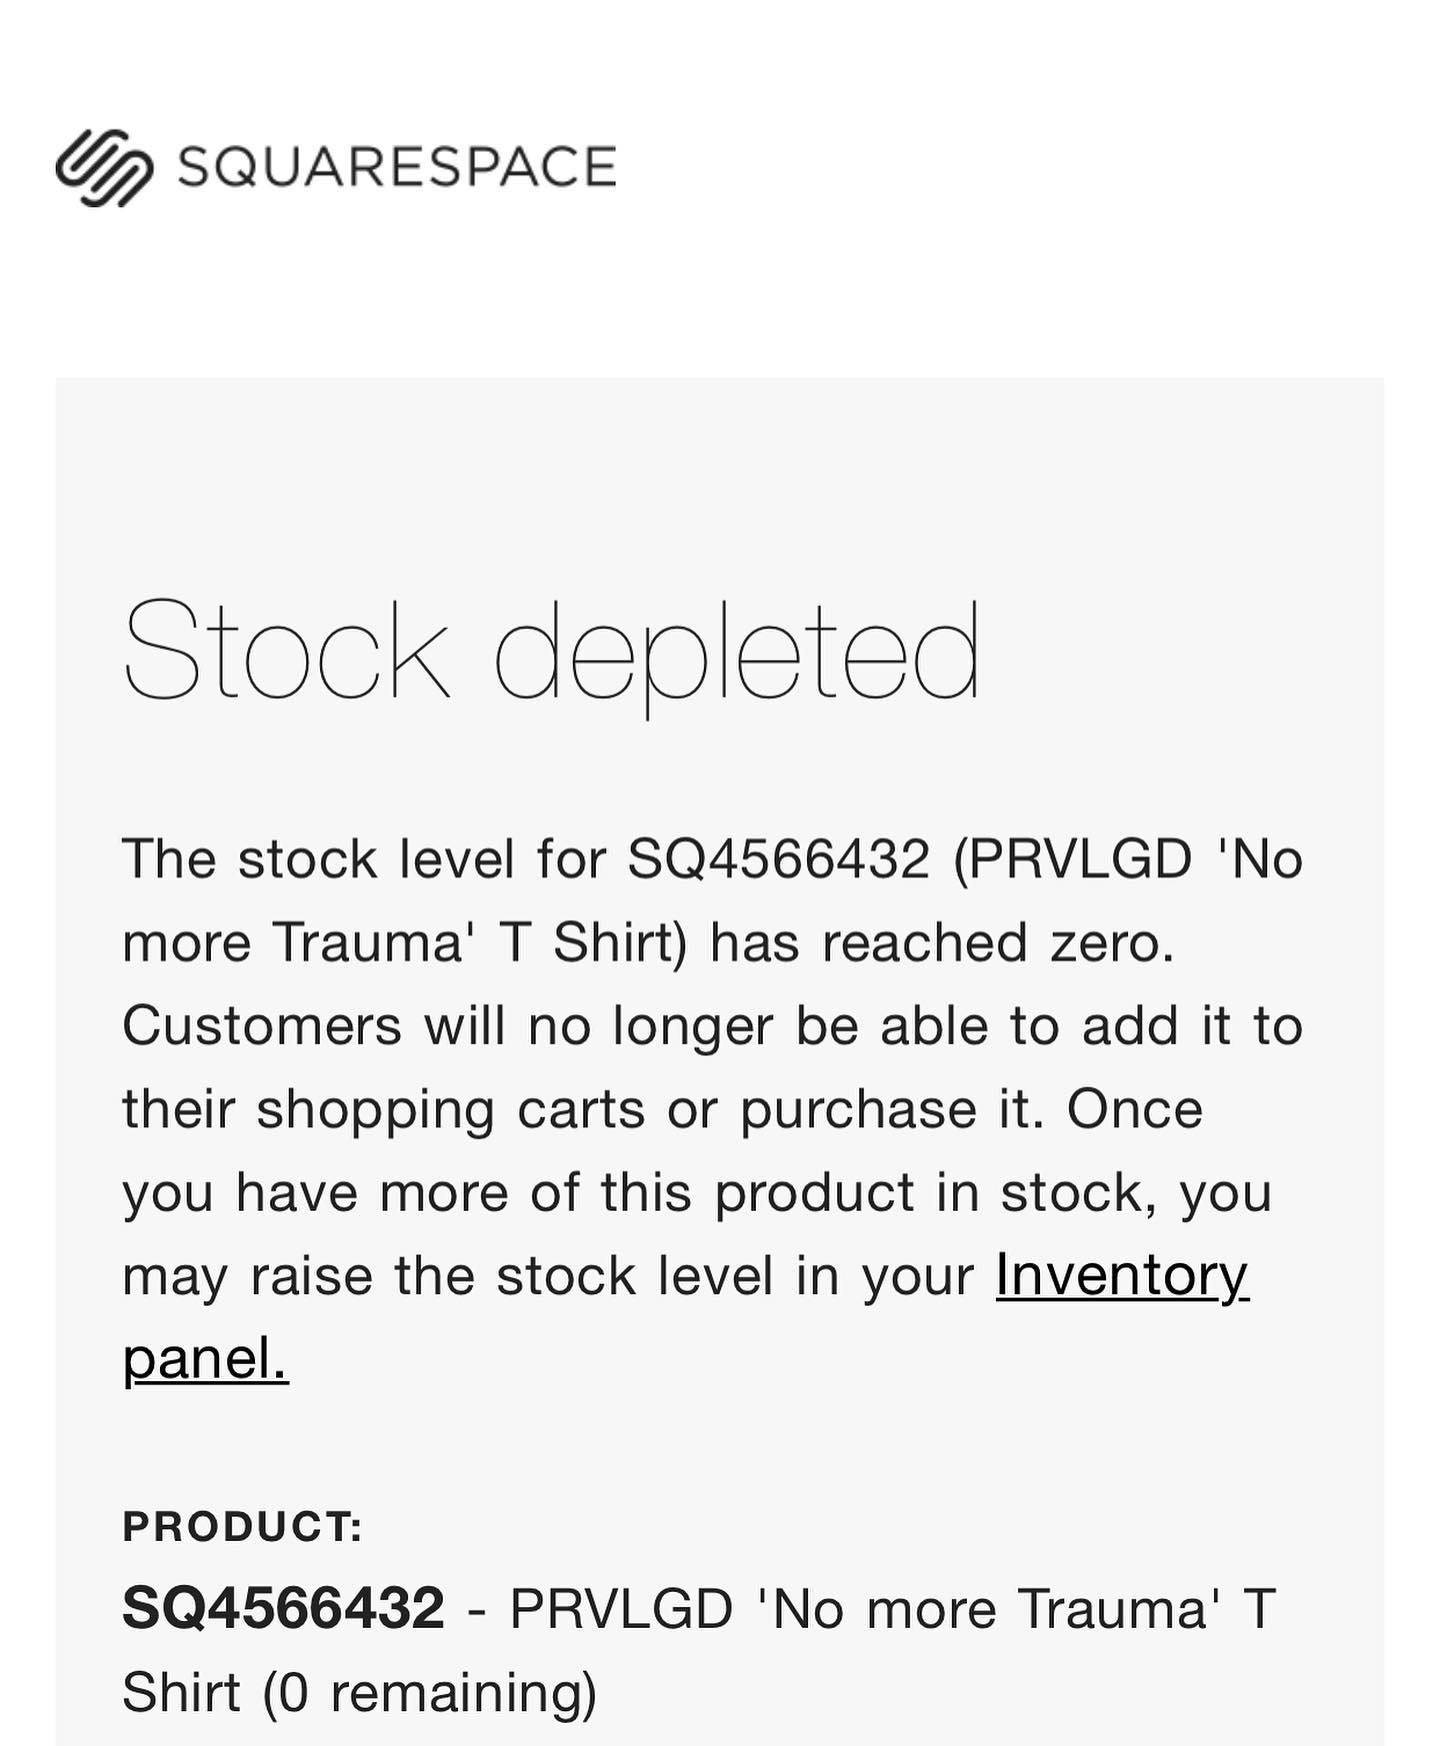Click SQ4566432 in the body paragraph
This screenshot has width=1440, height=1746.
coord(779,859)
